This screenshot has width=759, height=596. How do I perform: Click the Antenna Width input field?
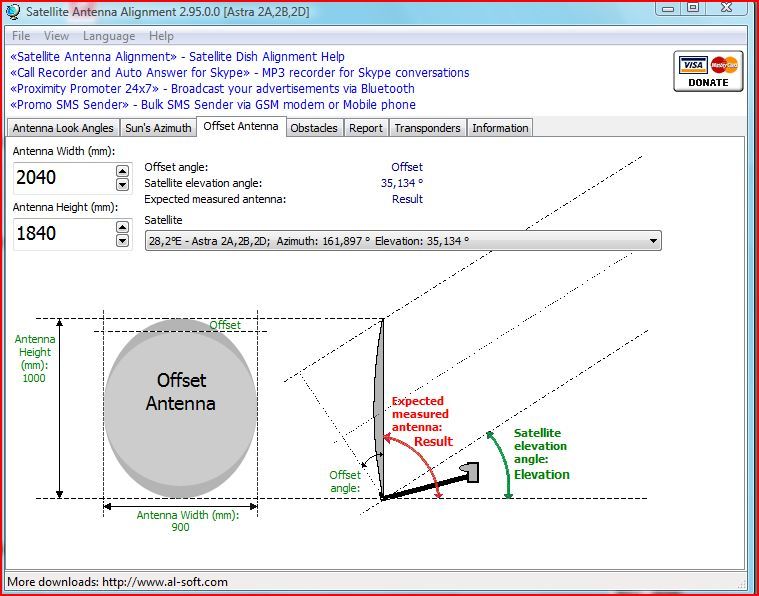pyautogui.click(x=64, y=178)
